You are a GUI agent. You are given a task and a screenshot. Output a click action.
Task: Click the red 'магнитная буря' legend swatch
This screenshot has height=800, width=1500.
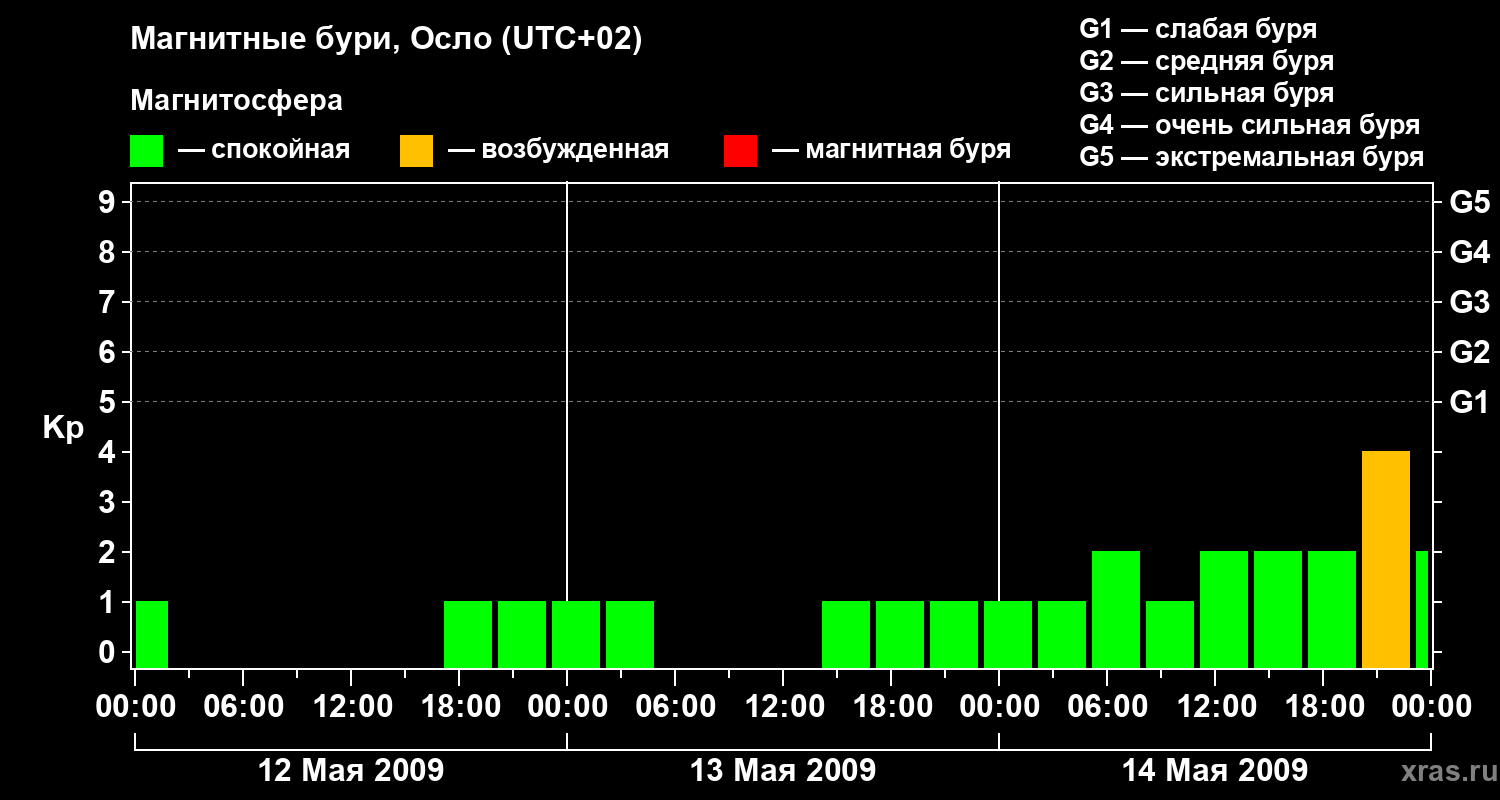(740, 151)
